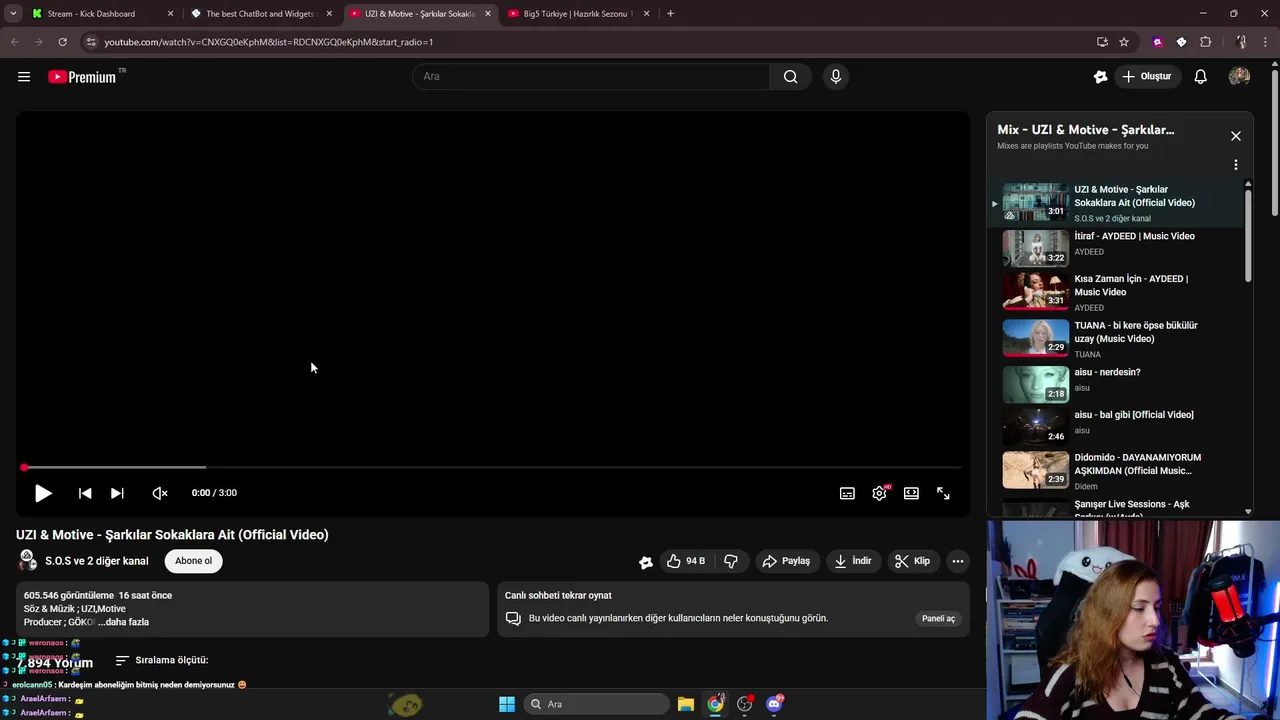Switch to Big5 Türkiye browser tab
This screenshot has width=1280, height=720.
578,14
